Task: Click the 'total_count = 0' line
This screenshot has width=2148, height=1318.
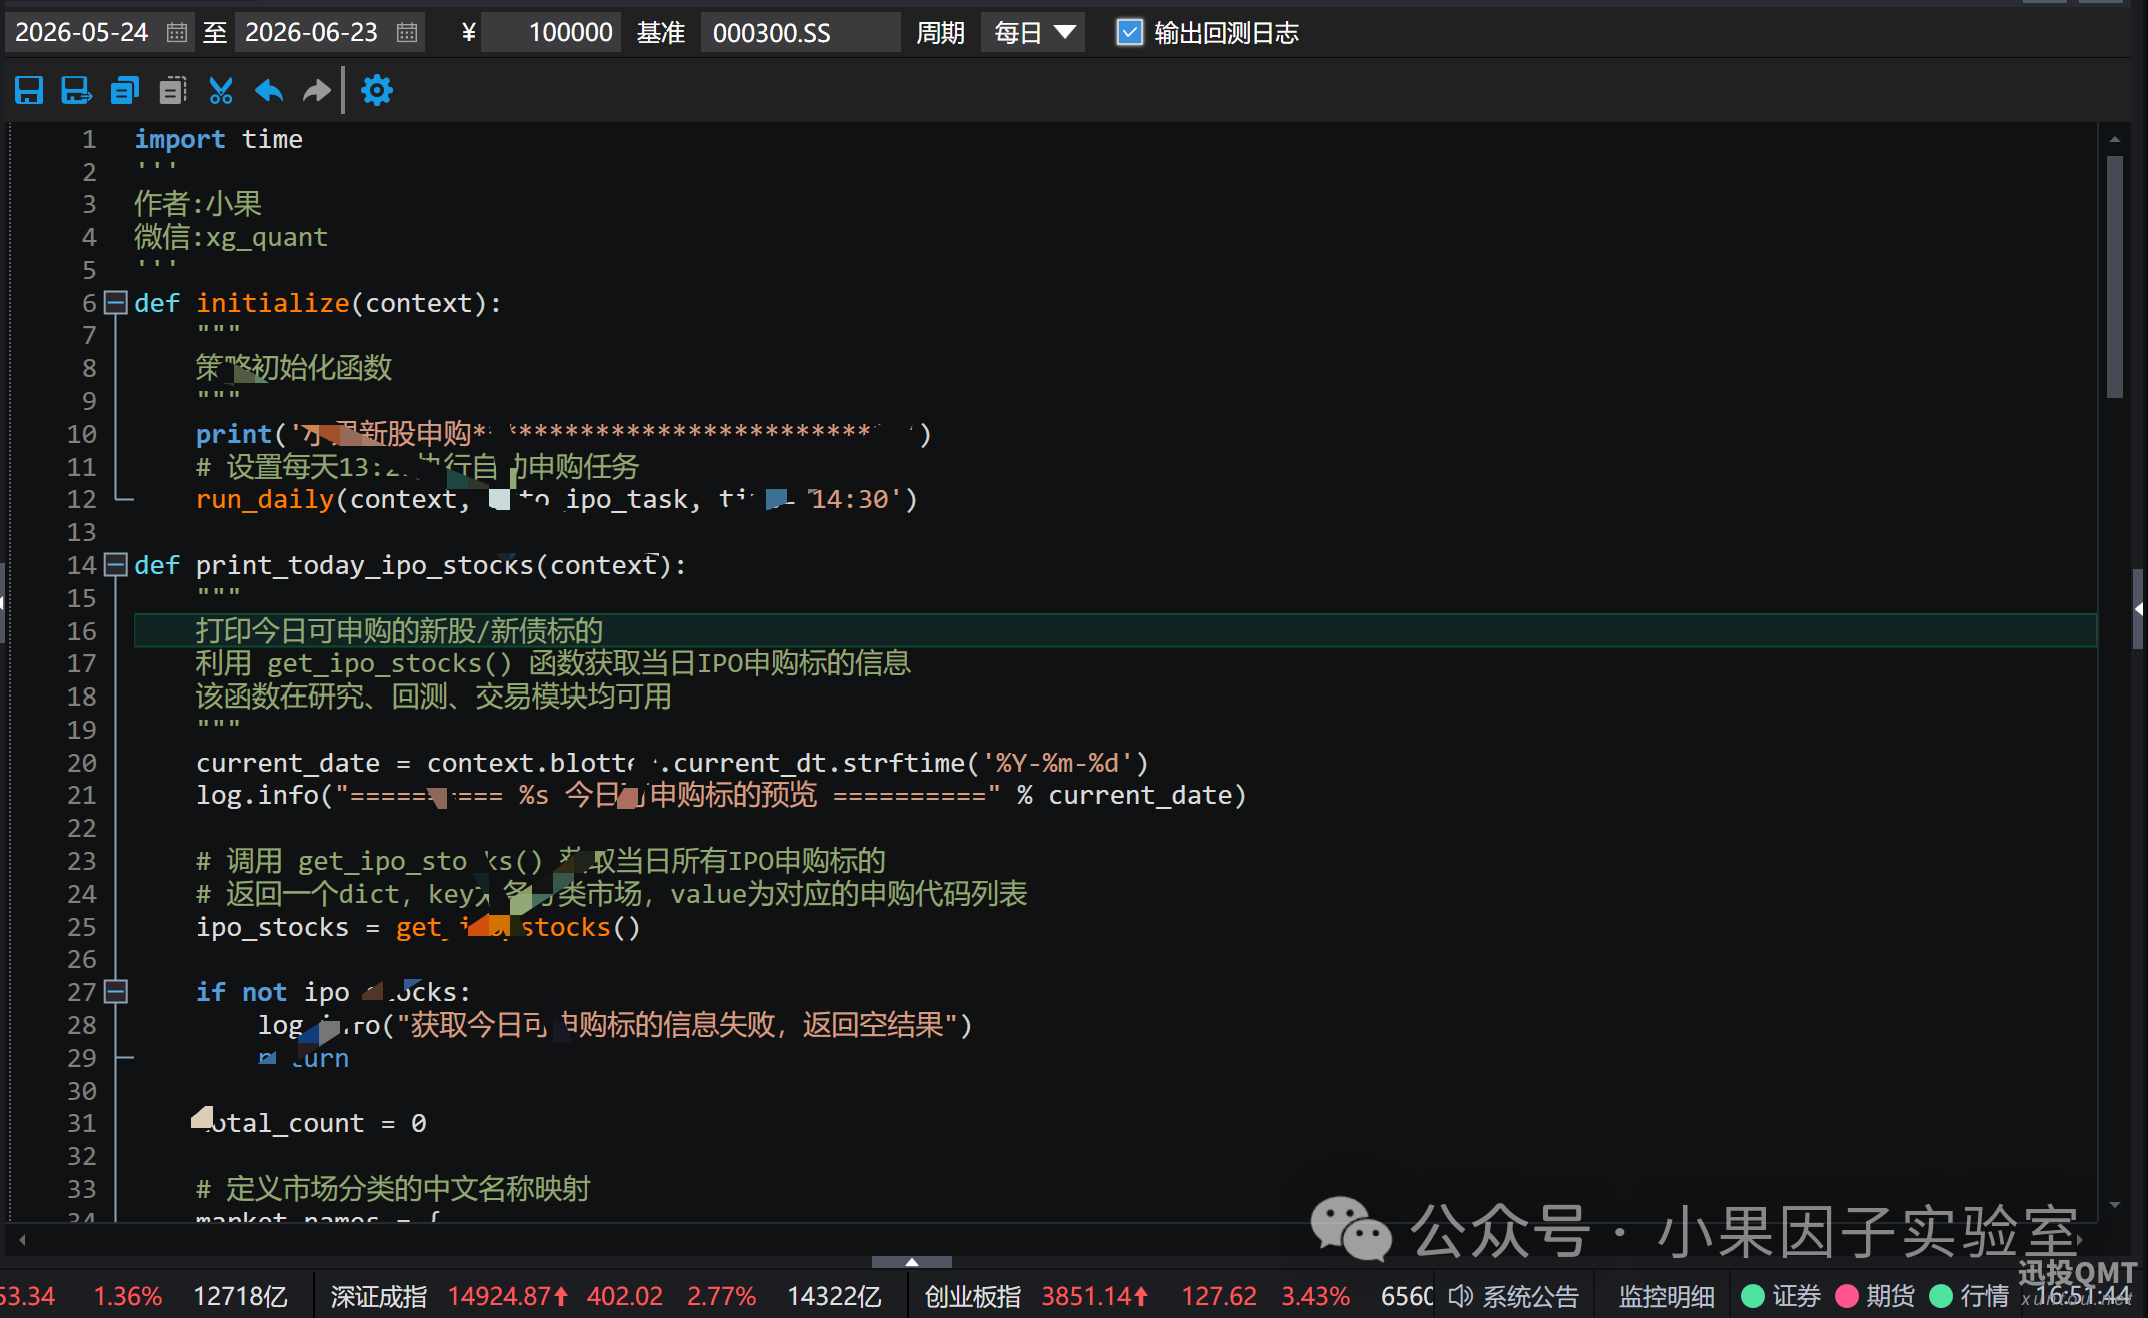Action: coord(311,1123)
